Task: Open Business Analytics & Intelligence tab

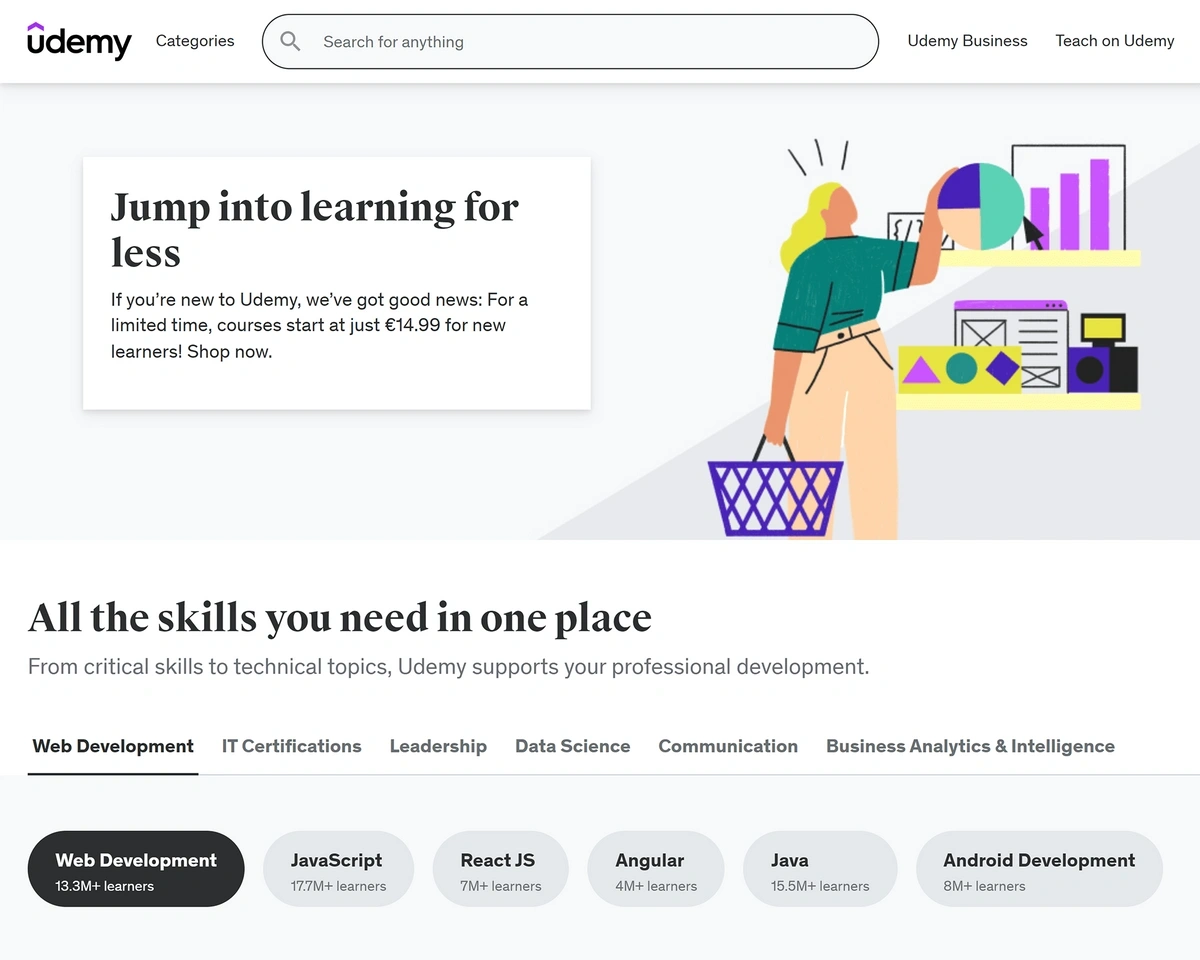Action: point(970,746)
